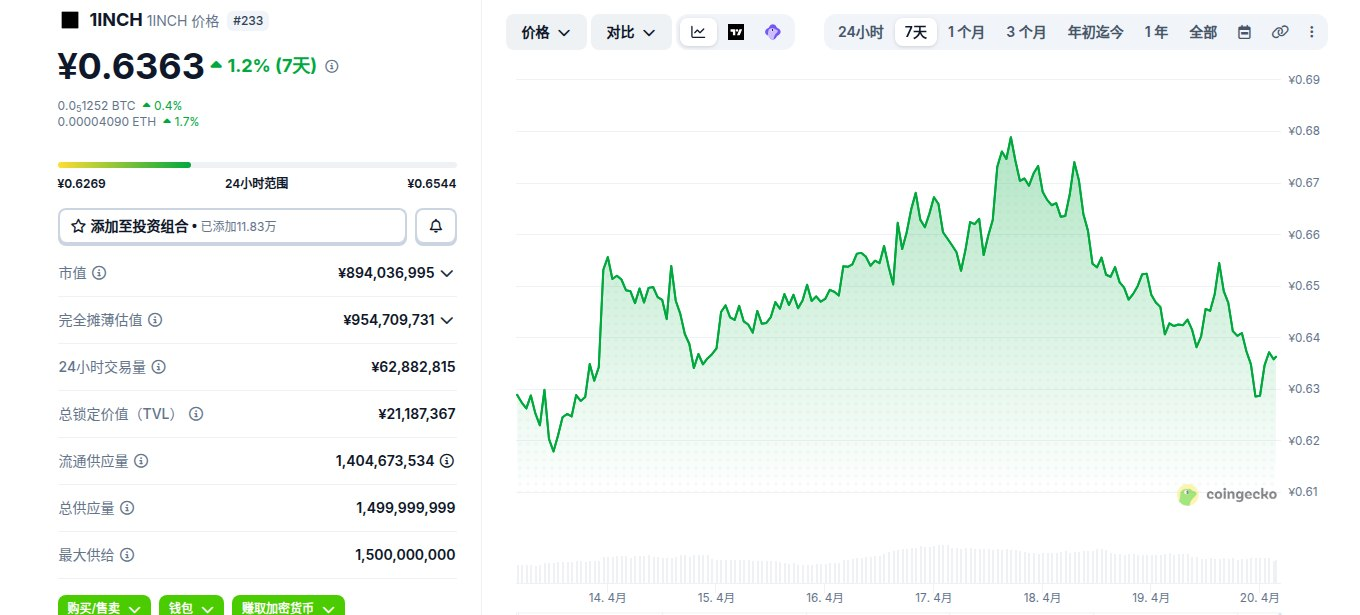1360x615 pixels.
Task: Select the 年初迄今 time range
Action: point(1095,32)
